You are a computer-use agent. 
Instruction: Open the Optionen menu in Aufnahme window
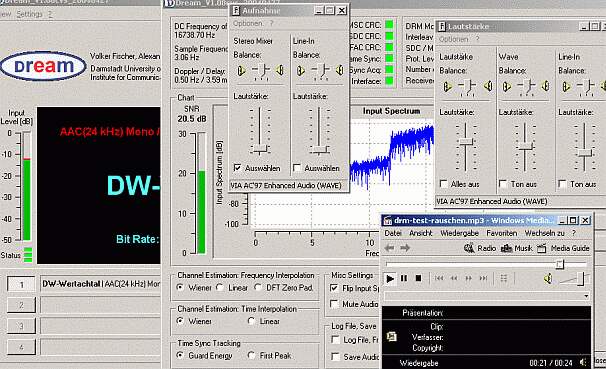[x=247, y=24]
